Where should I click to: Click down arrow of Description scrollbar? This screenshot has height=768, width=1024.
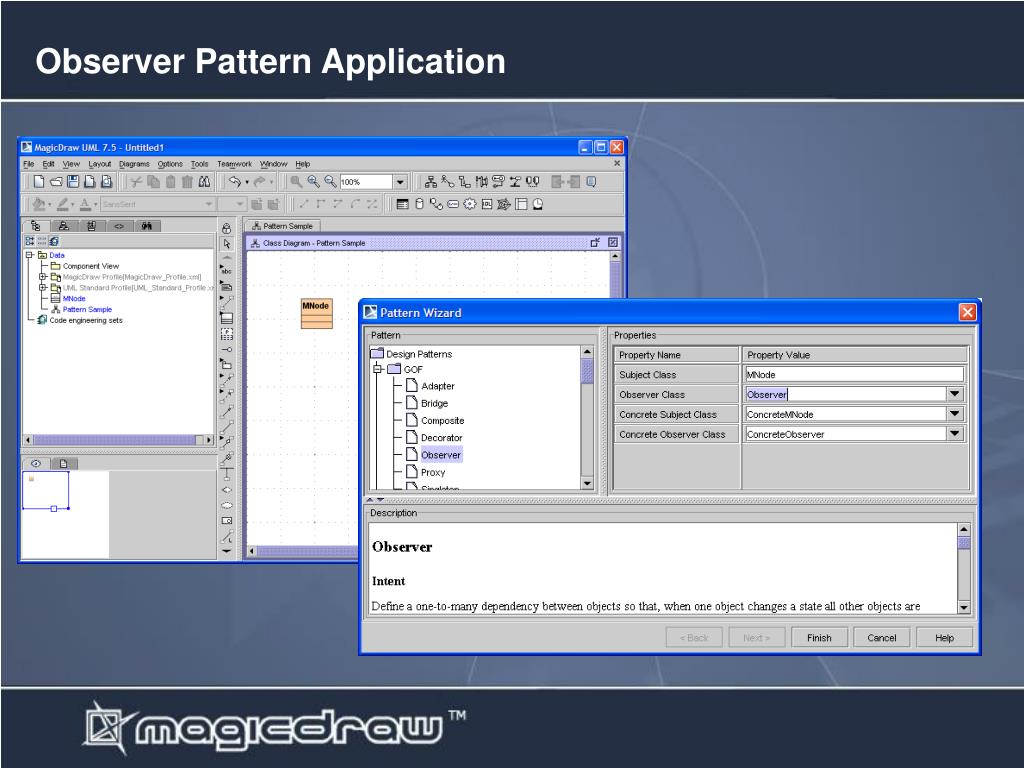click(x=964, y=607)
